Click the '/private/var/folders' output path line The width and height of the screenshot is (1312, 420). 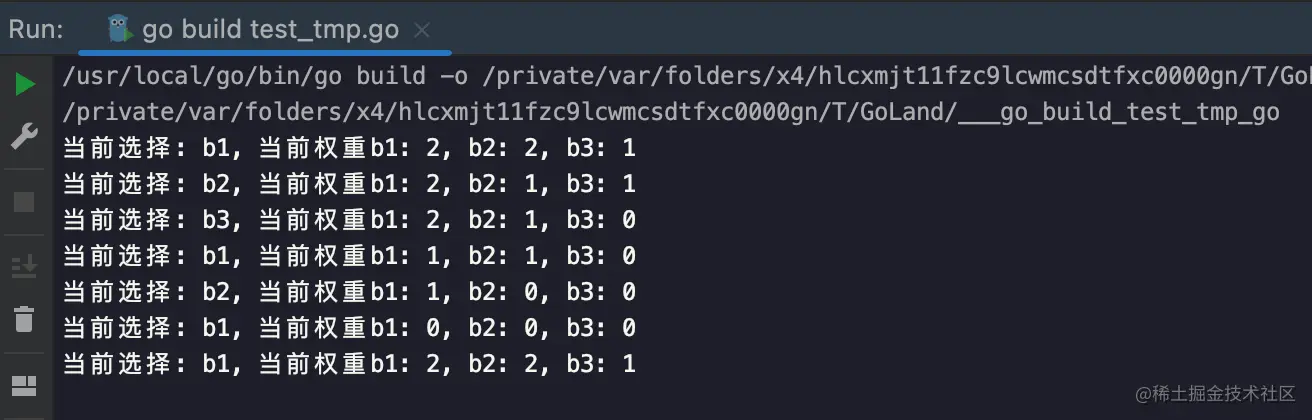[x=671, y=112]
